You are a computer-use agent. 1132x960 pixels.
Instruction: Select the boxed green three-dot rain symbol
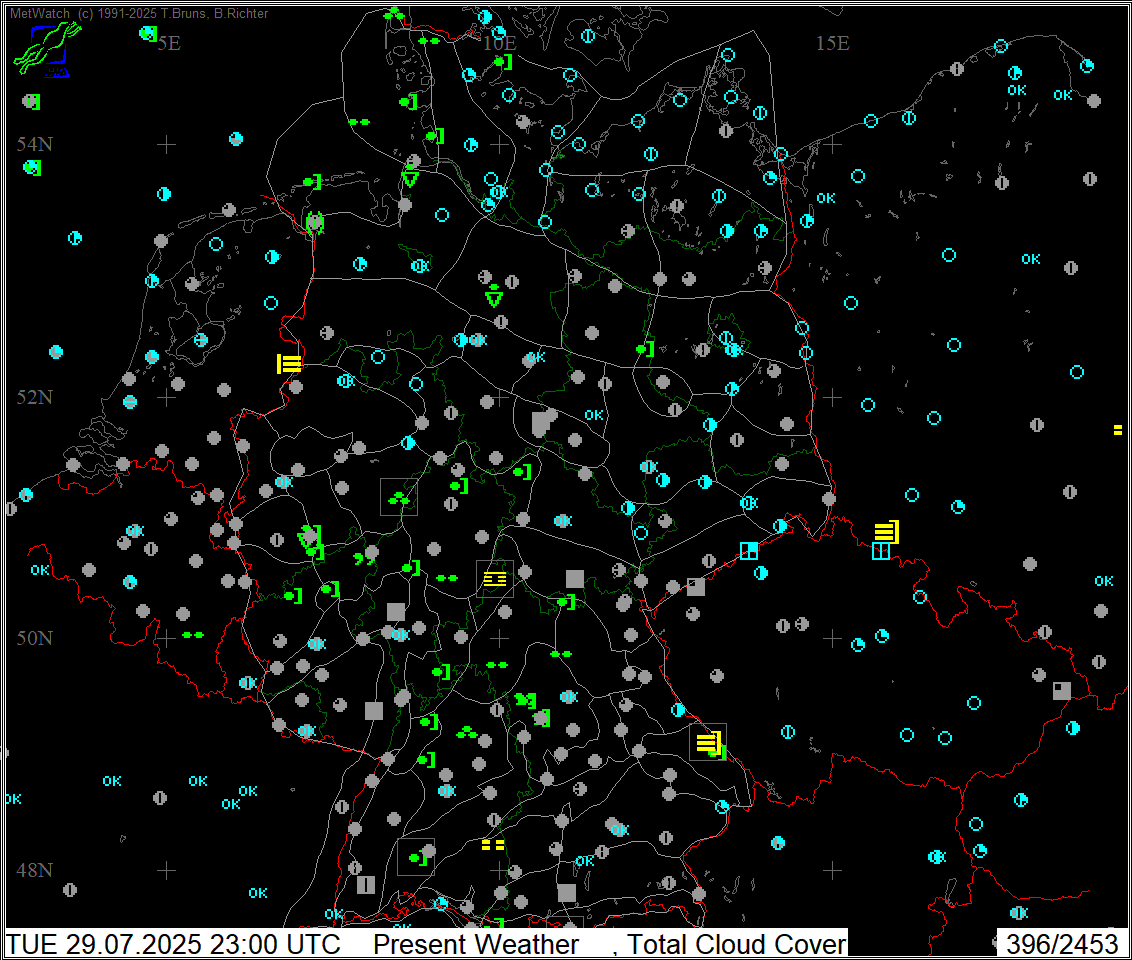click(x=399, y=497)
